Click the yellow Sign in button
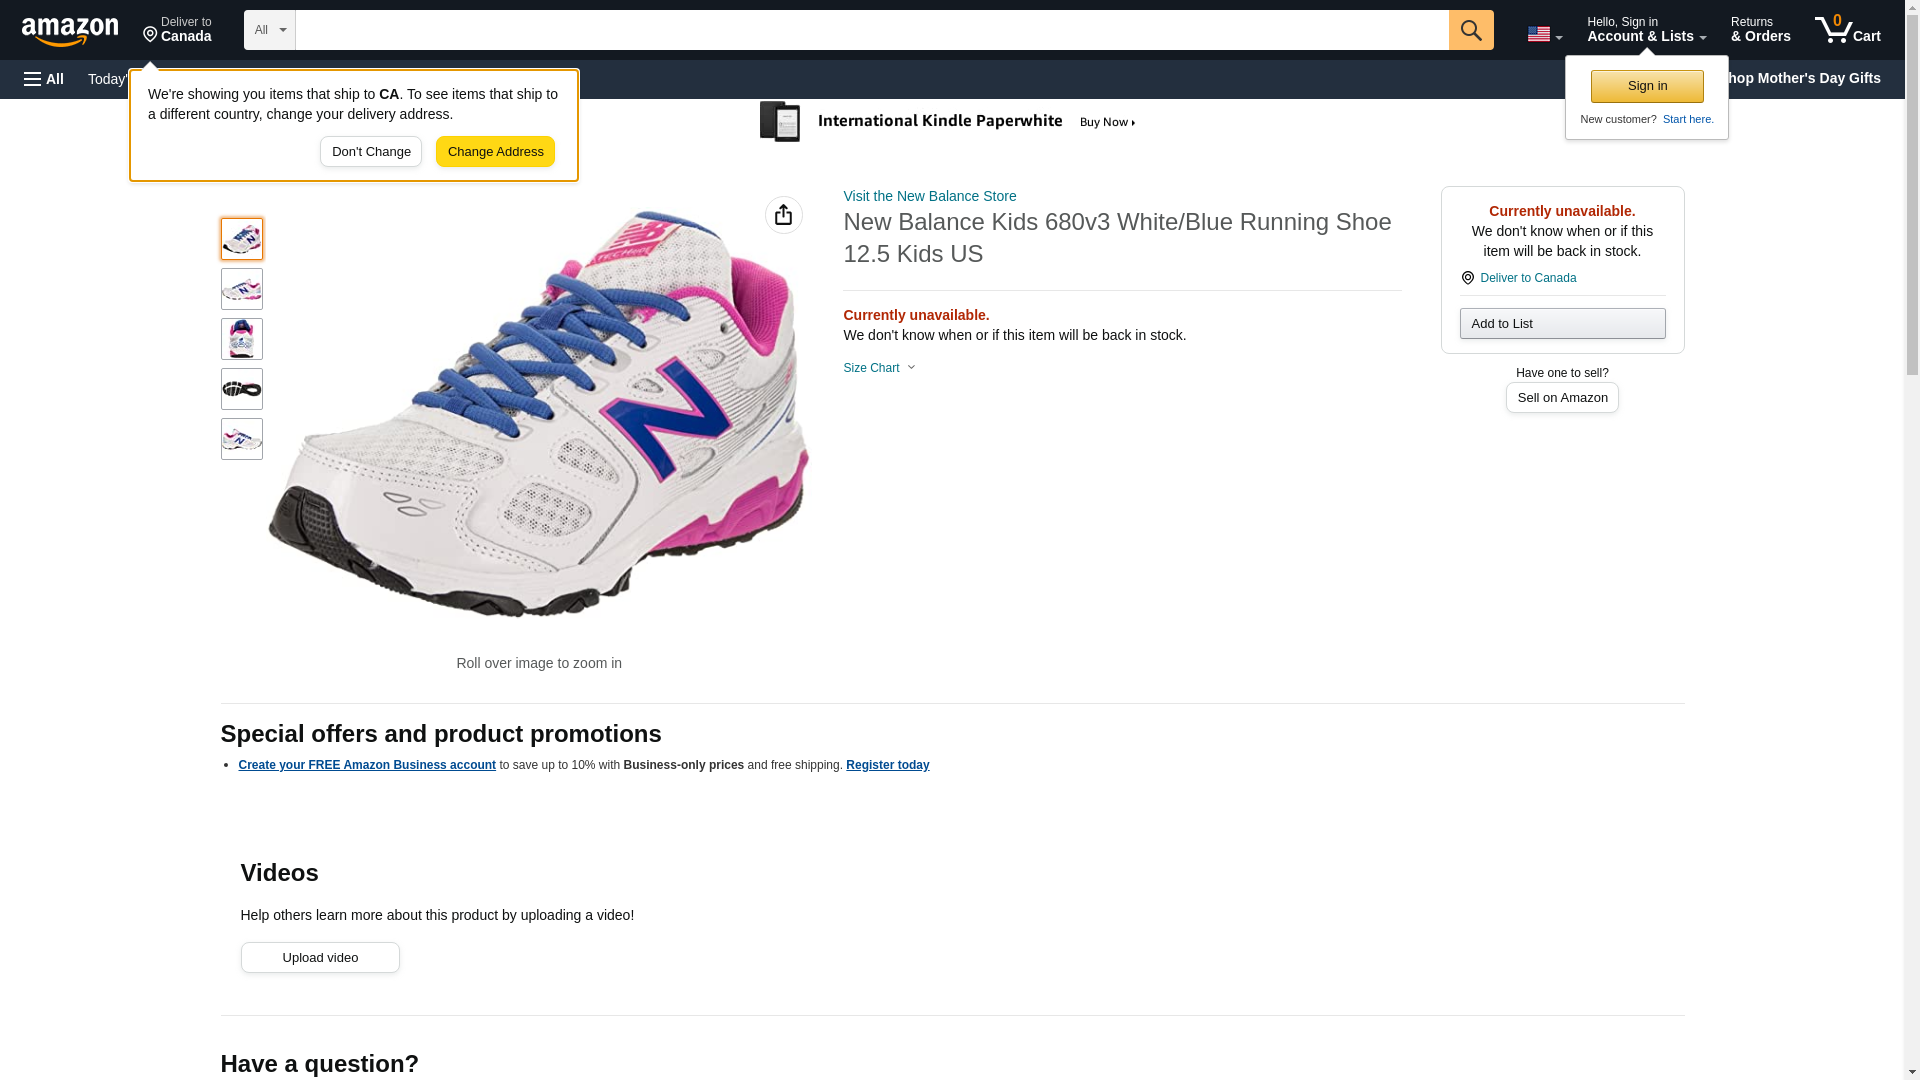The image size is (1920, 1080). point(1647,86)
